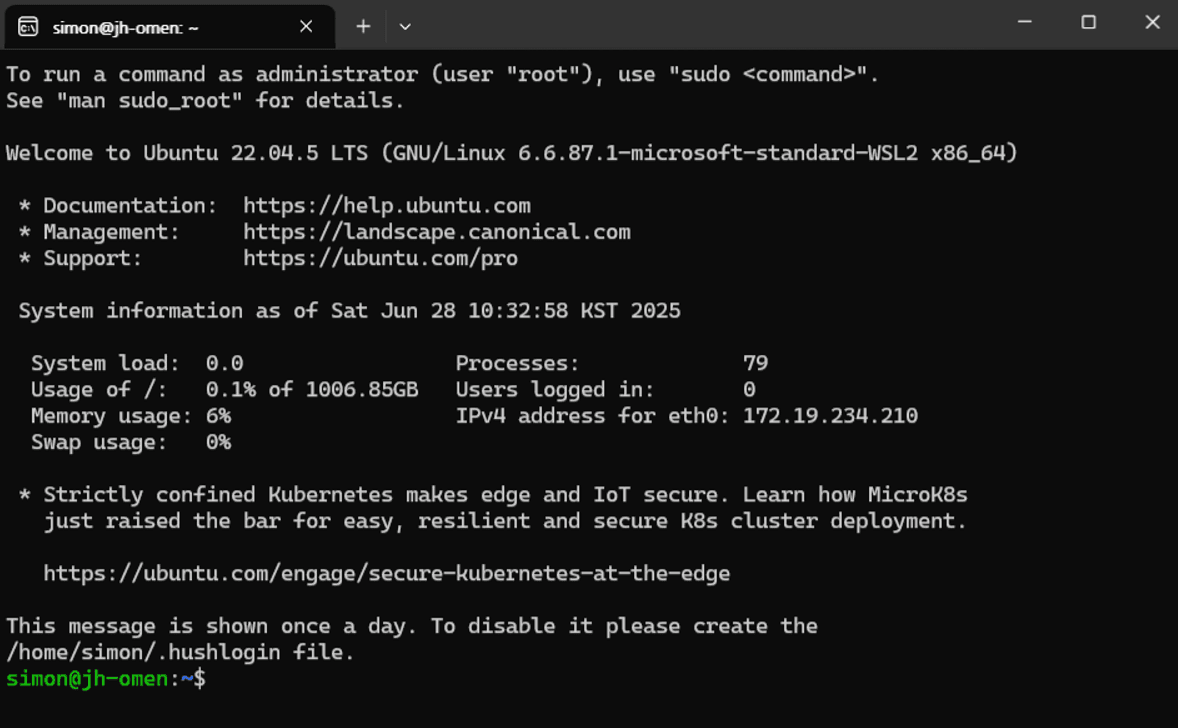Maximize the terminal window
The height and width of the screenshot is (728, 1178).
(x=1088, y=23)
